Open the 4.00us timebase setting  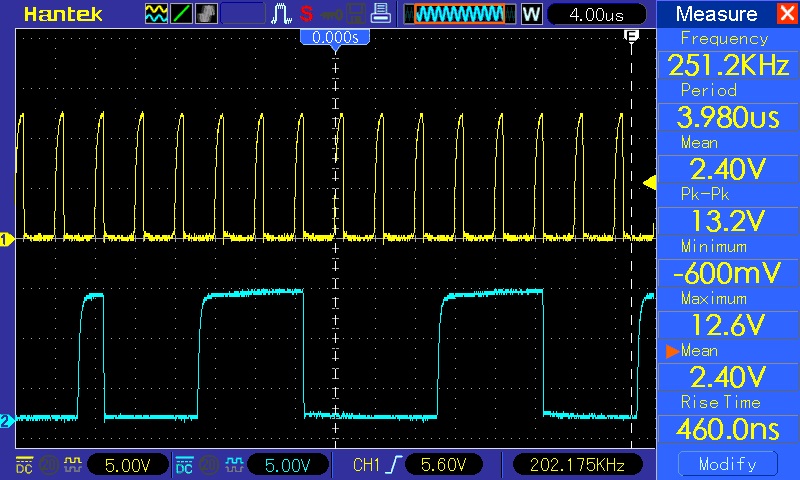(596, 14)
